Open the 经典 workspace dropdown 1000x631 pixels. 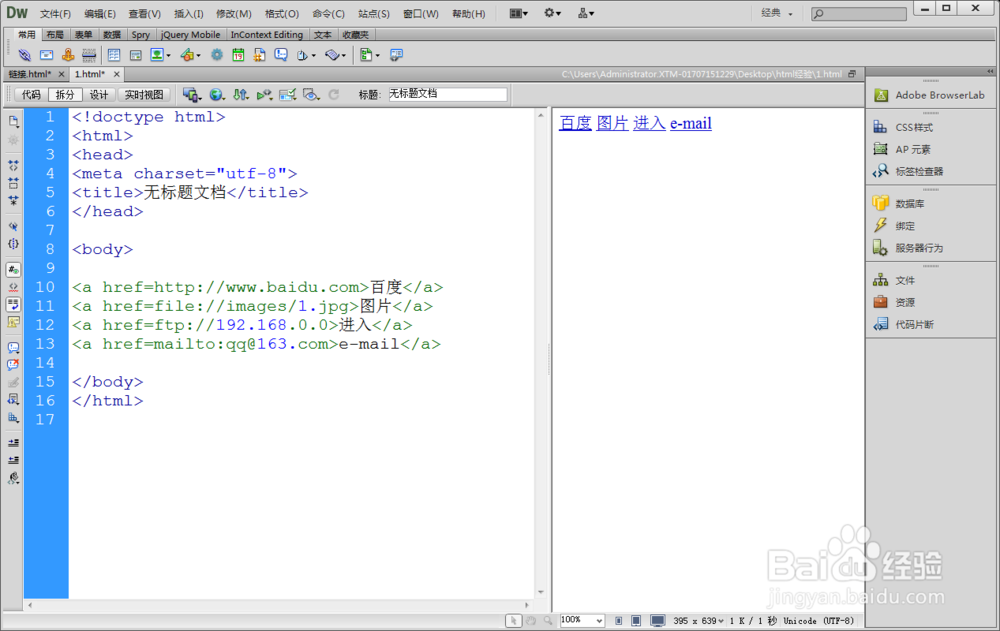(x=777, y=13)
